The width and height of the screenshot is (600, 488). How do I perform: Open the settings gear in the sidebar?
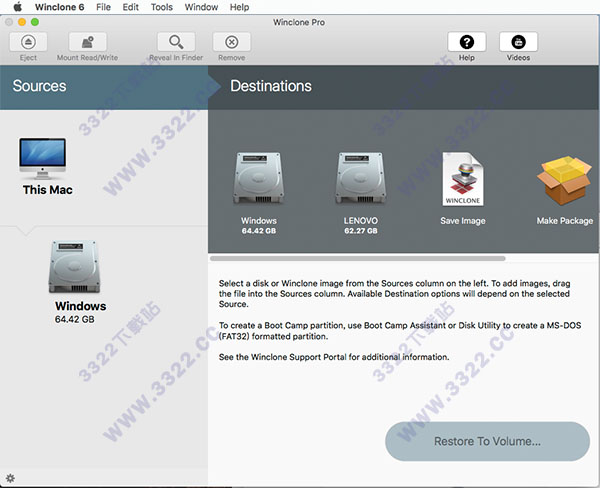pyautogui.click(x=10, y=478)
